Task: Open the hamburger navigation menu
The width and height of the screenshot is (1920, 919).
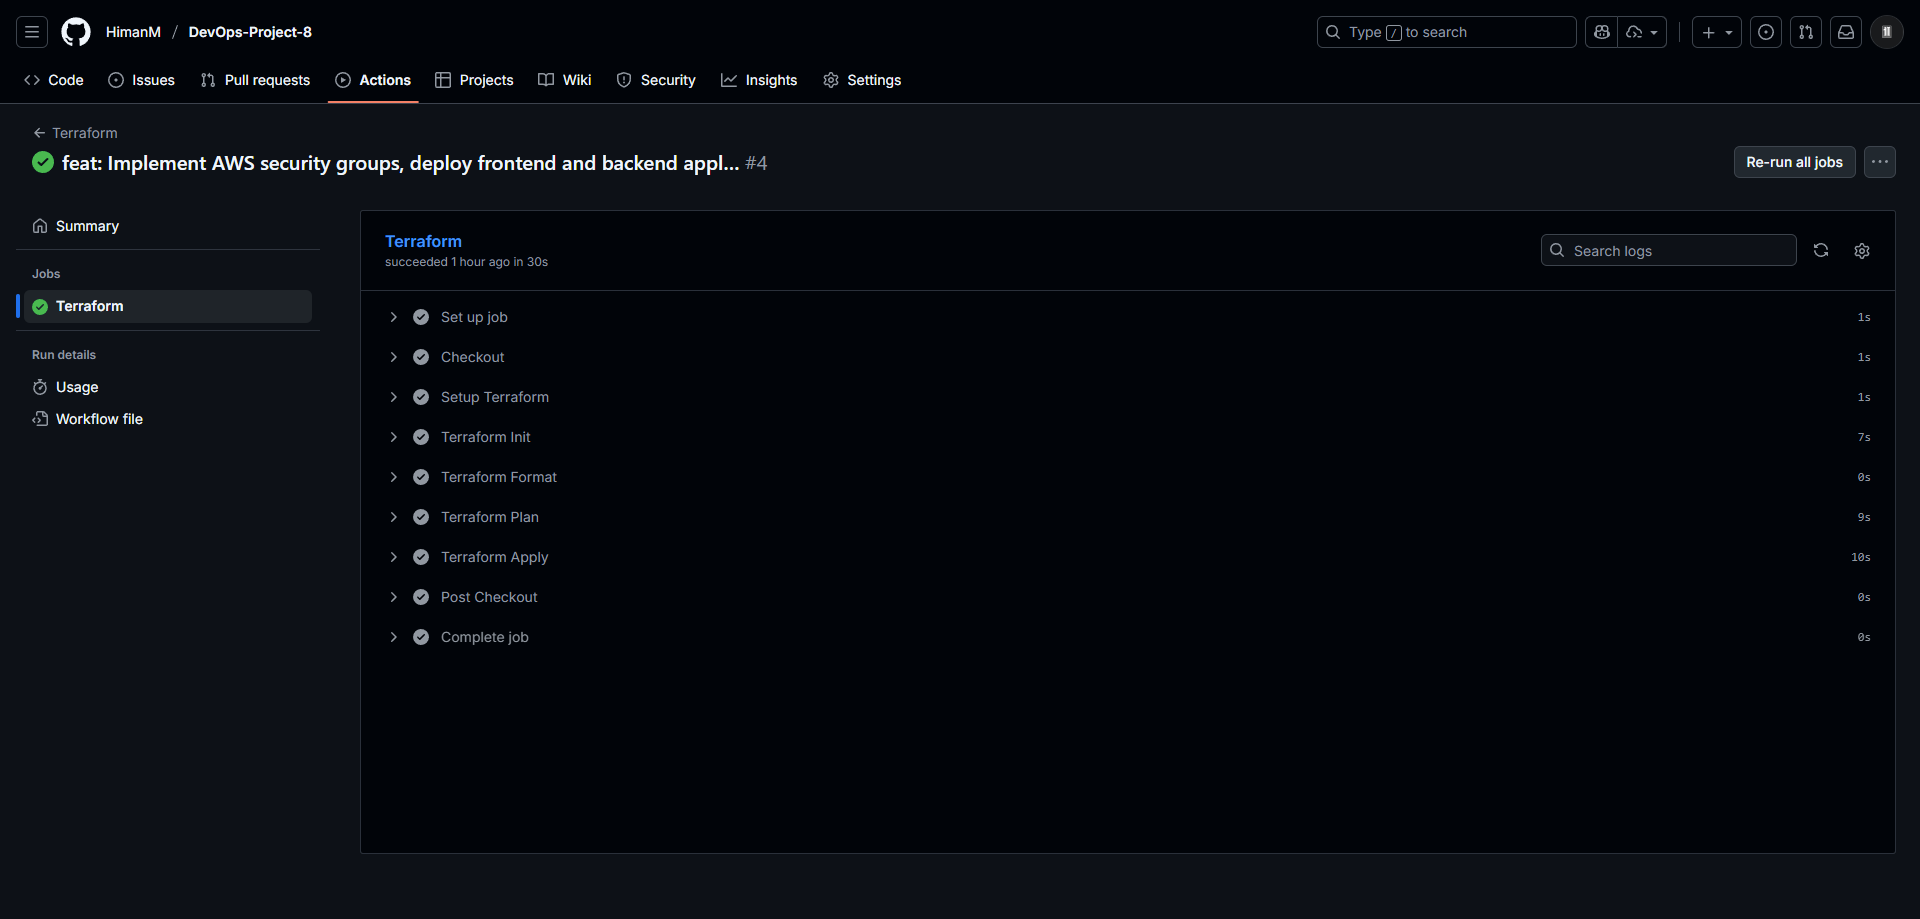Action: pyautogui.click(x=32, y=32)
